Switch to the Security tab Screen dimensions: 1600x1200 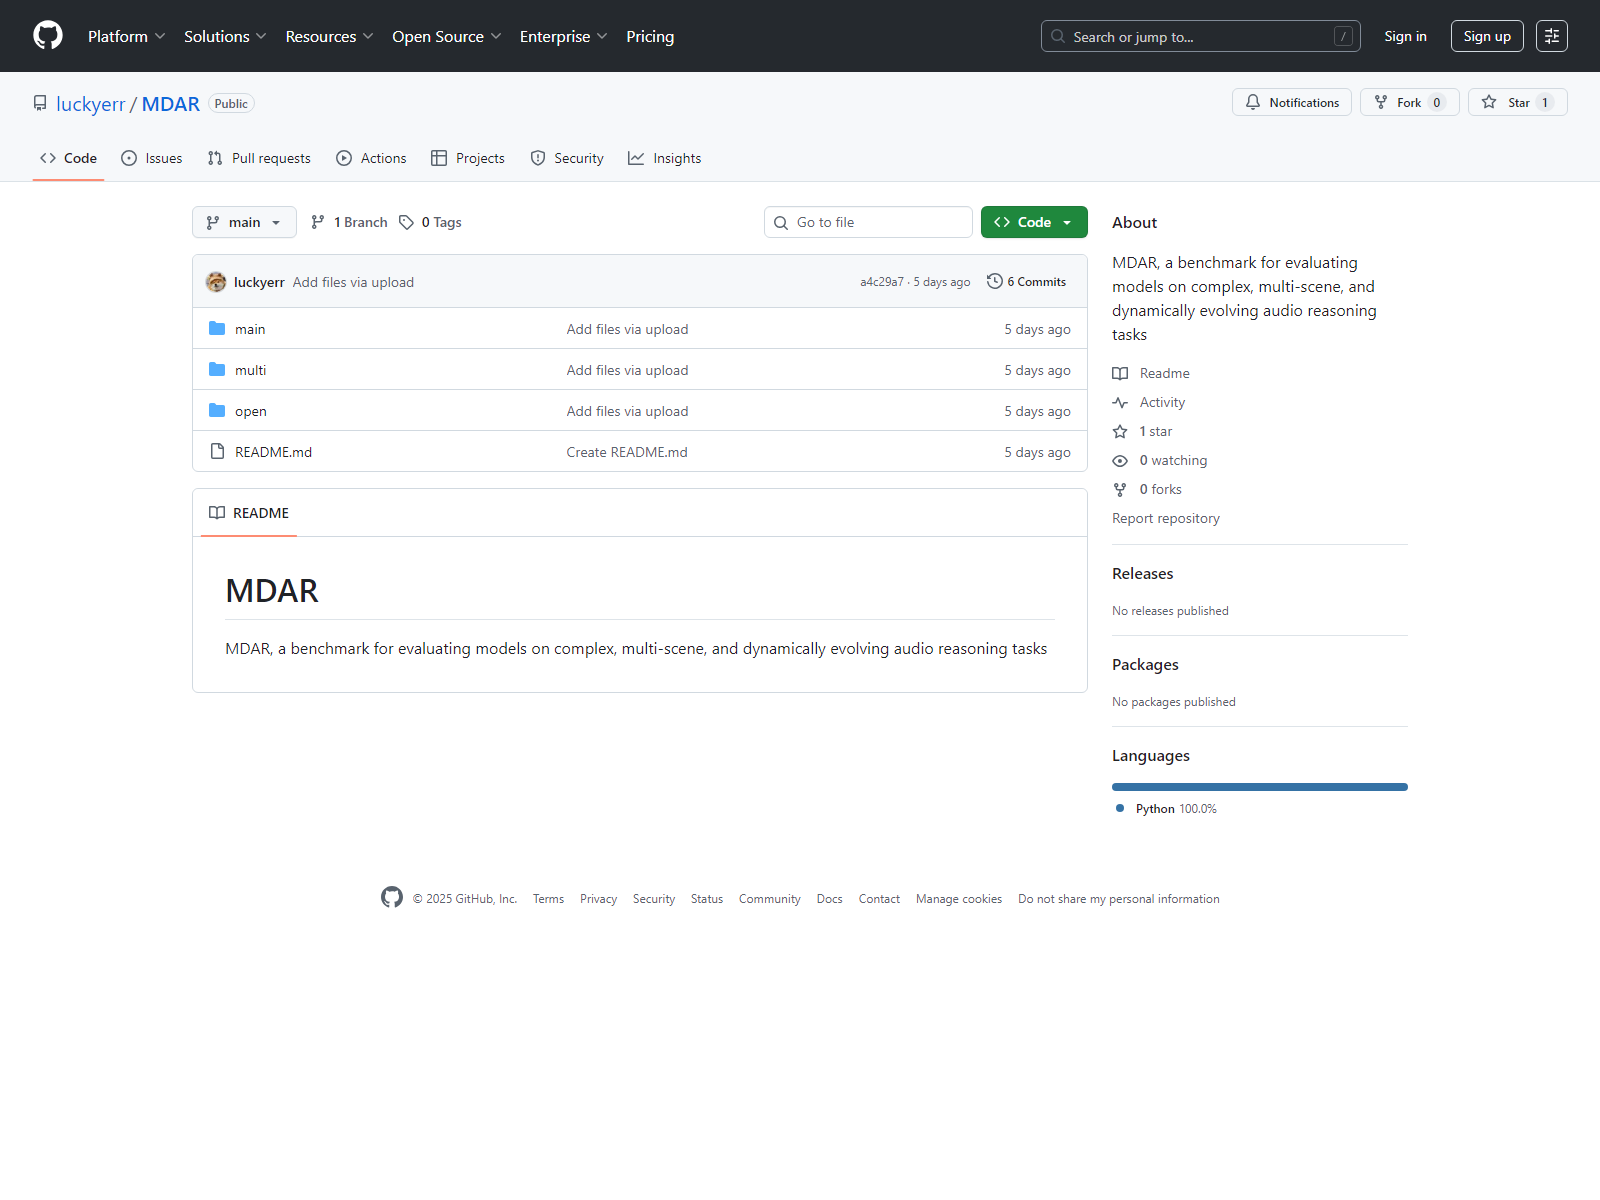click(x=567, y=158)
